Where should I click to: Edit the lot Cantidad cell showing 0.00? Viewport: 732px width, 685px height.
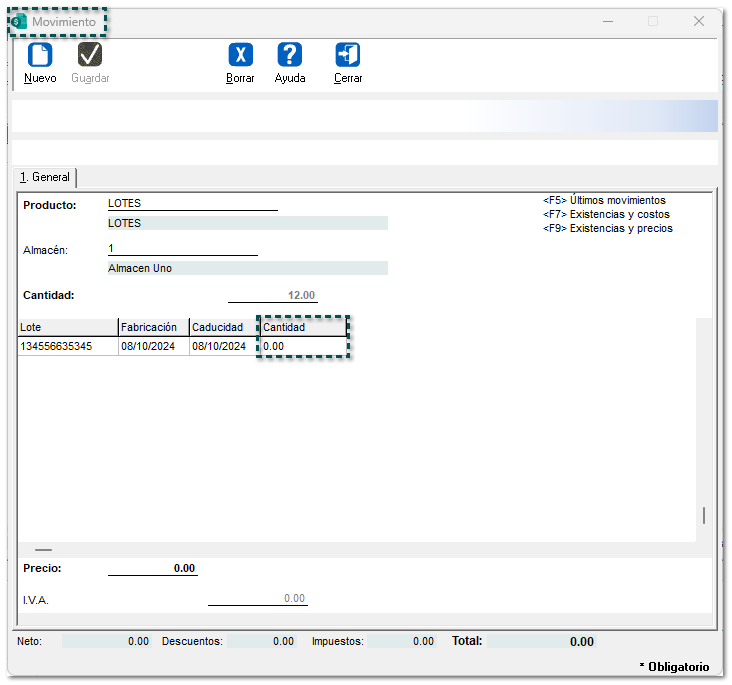point(303,346)
